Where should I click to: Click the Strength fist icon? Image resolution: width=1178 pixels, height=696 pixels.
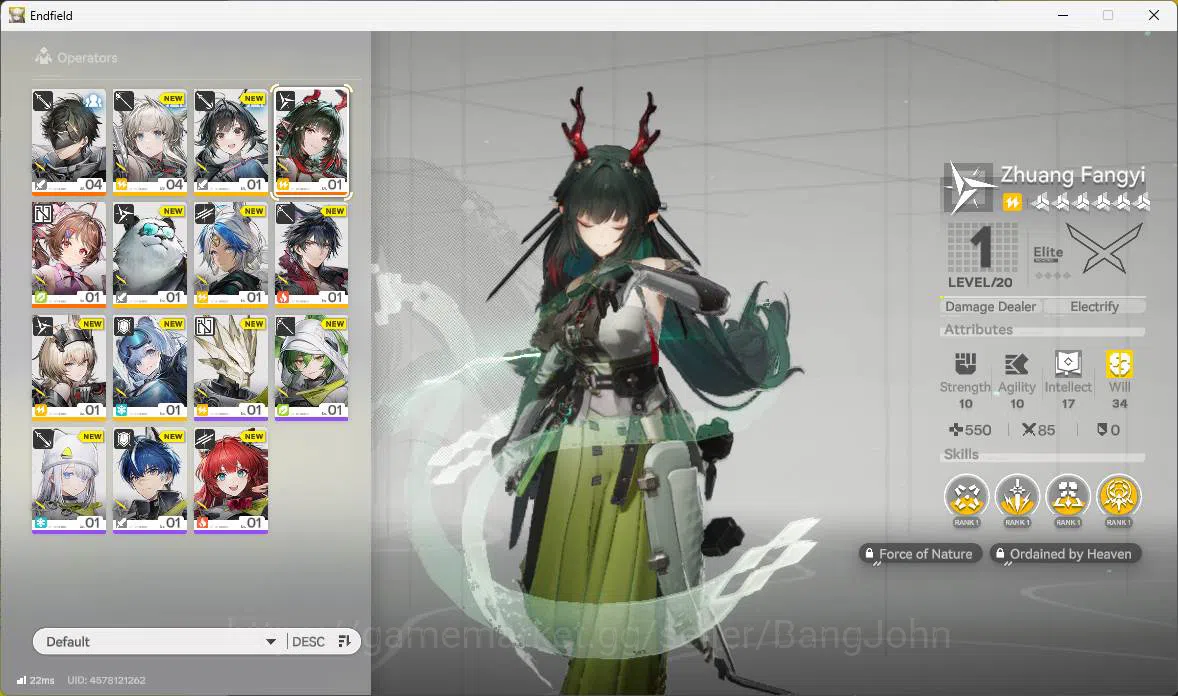pos(965,364)
